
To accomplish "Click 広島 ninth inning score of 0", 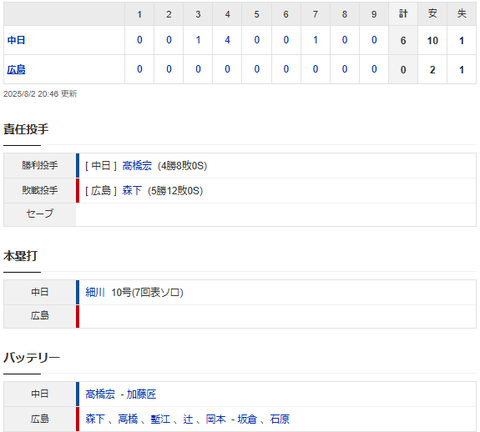I will tap(374, 69).
